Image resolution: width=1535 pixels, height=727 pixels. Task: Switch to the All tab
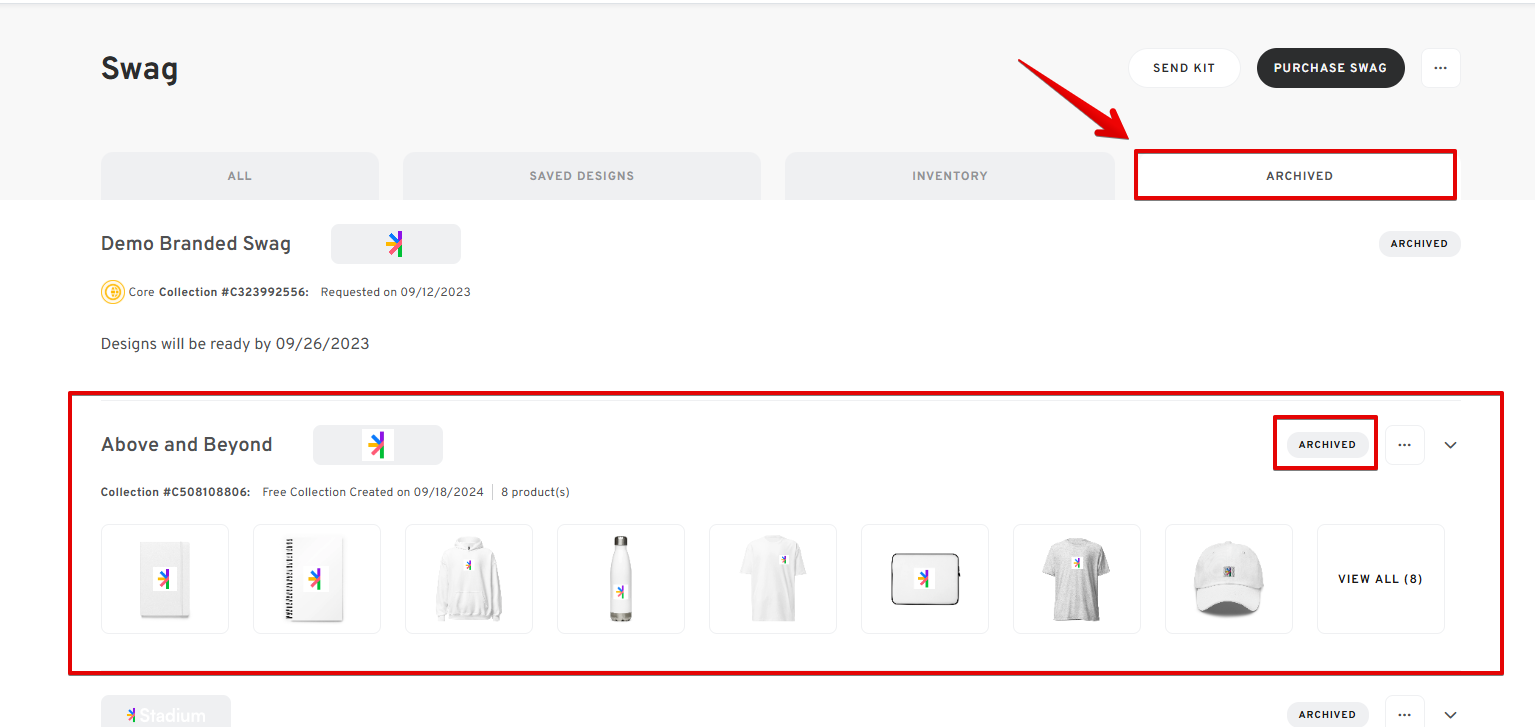pyautogui.click(x=240, y=176)
